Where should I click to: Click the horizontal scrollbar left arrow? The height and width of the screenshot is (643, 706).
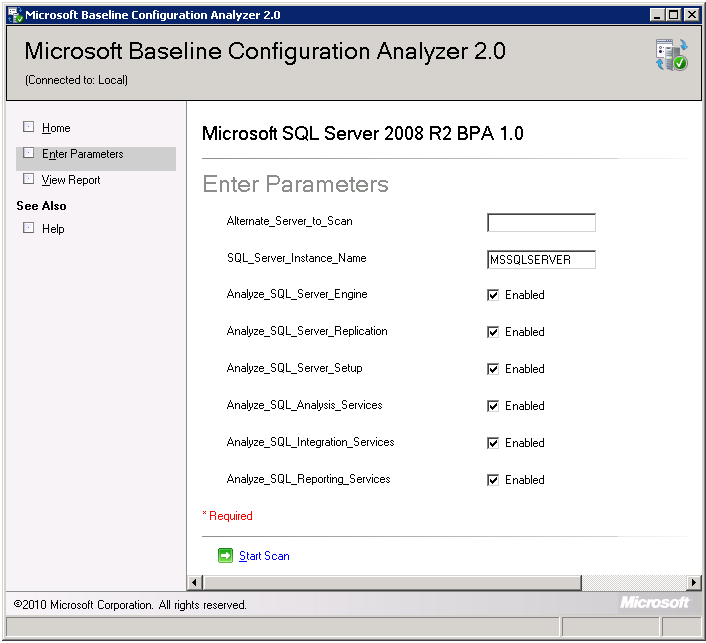[195, 582]
